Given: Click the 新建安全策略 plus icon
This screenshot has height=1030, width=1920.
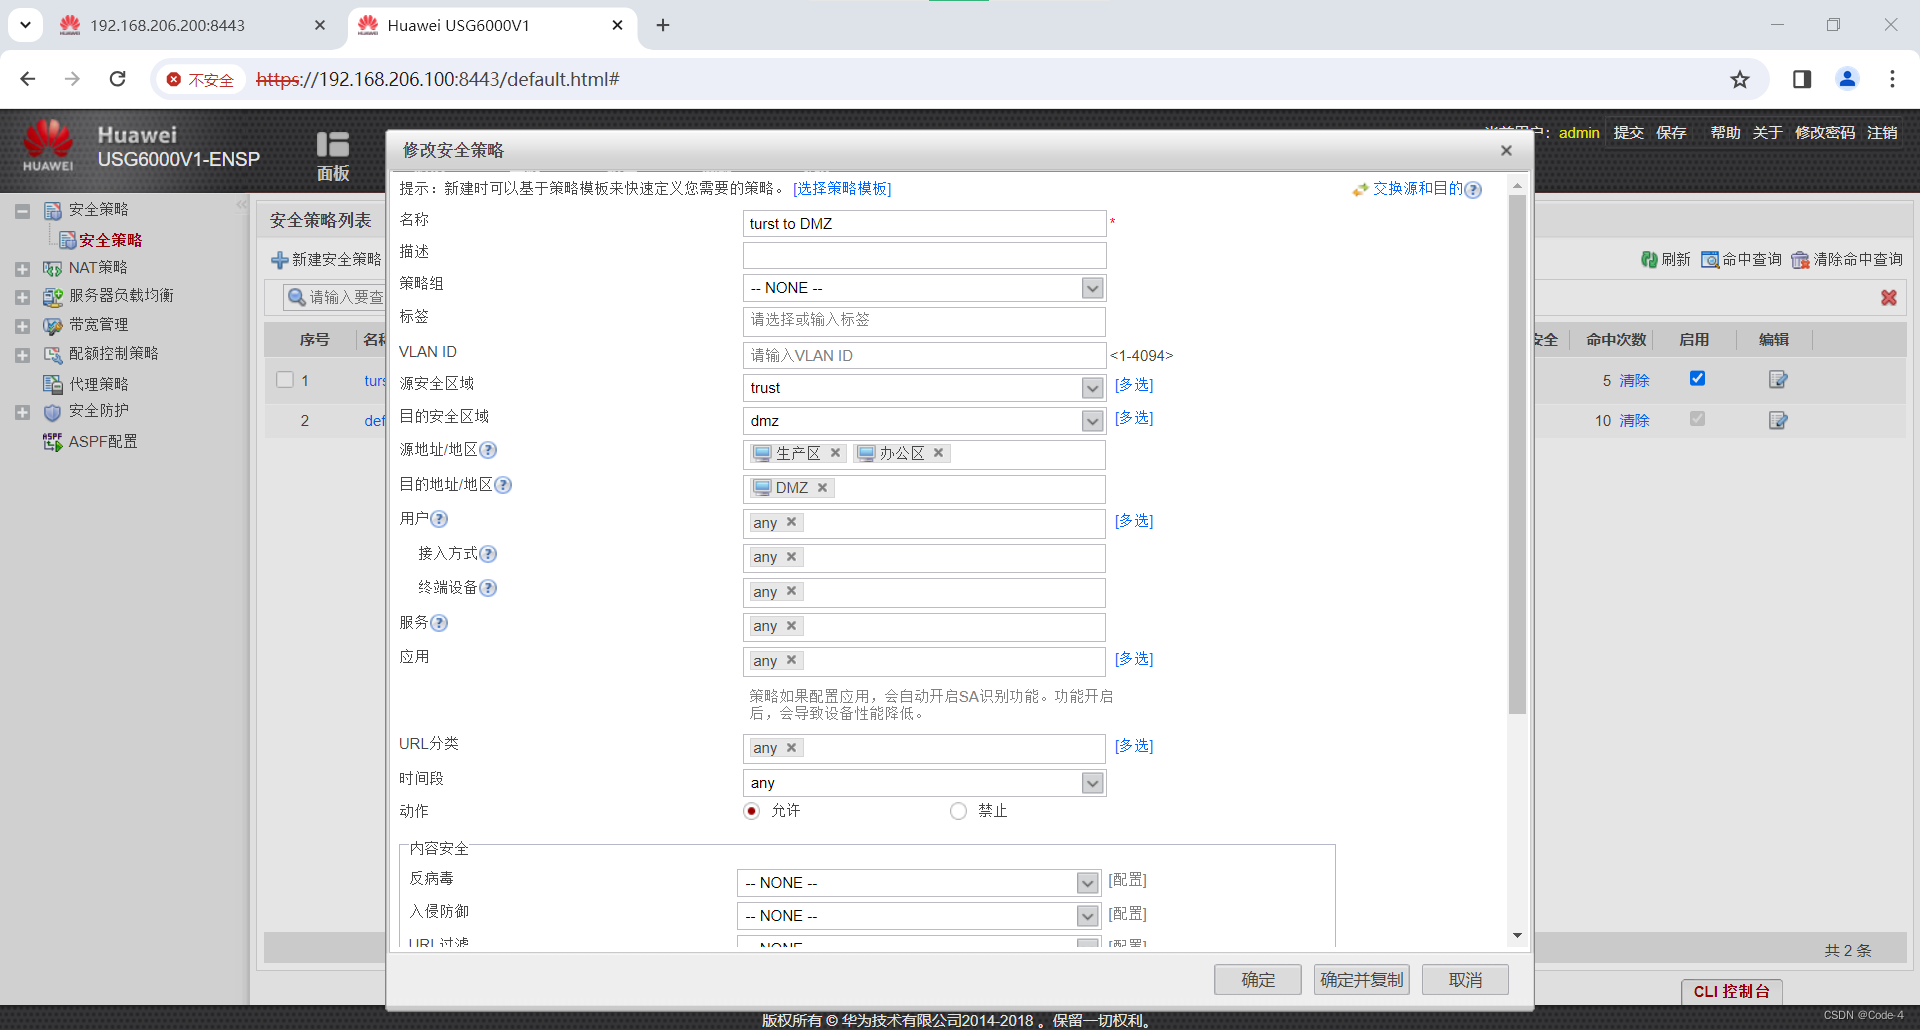Looking at the screenshot, I should pyautogui.click(x=280, y=260).
